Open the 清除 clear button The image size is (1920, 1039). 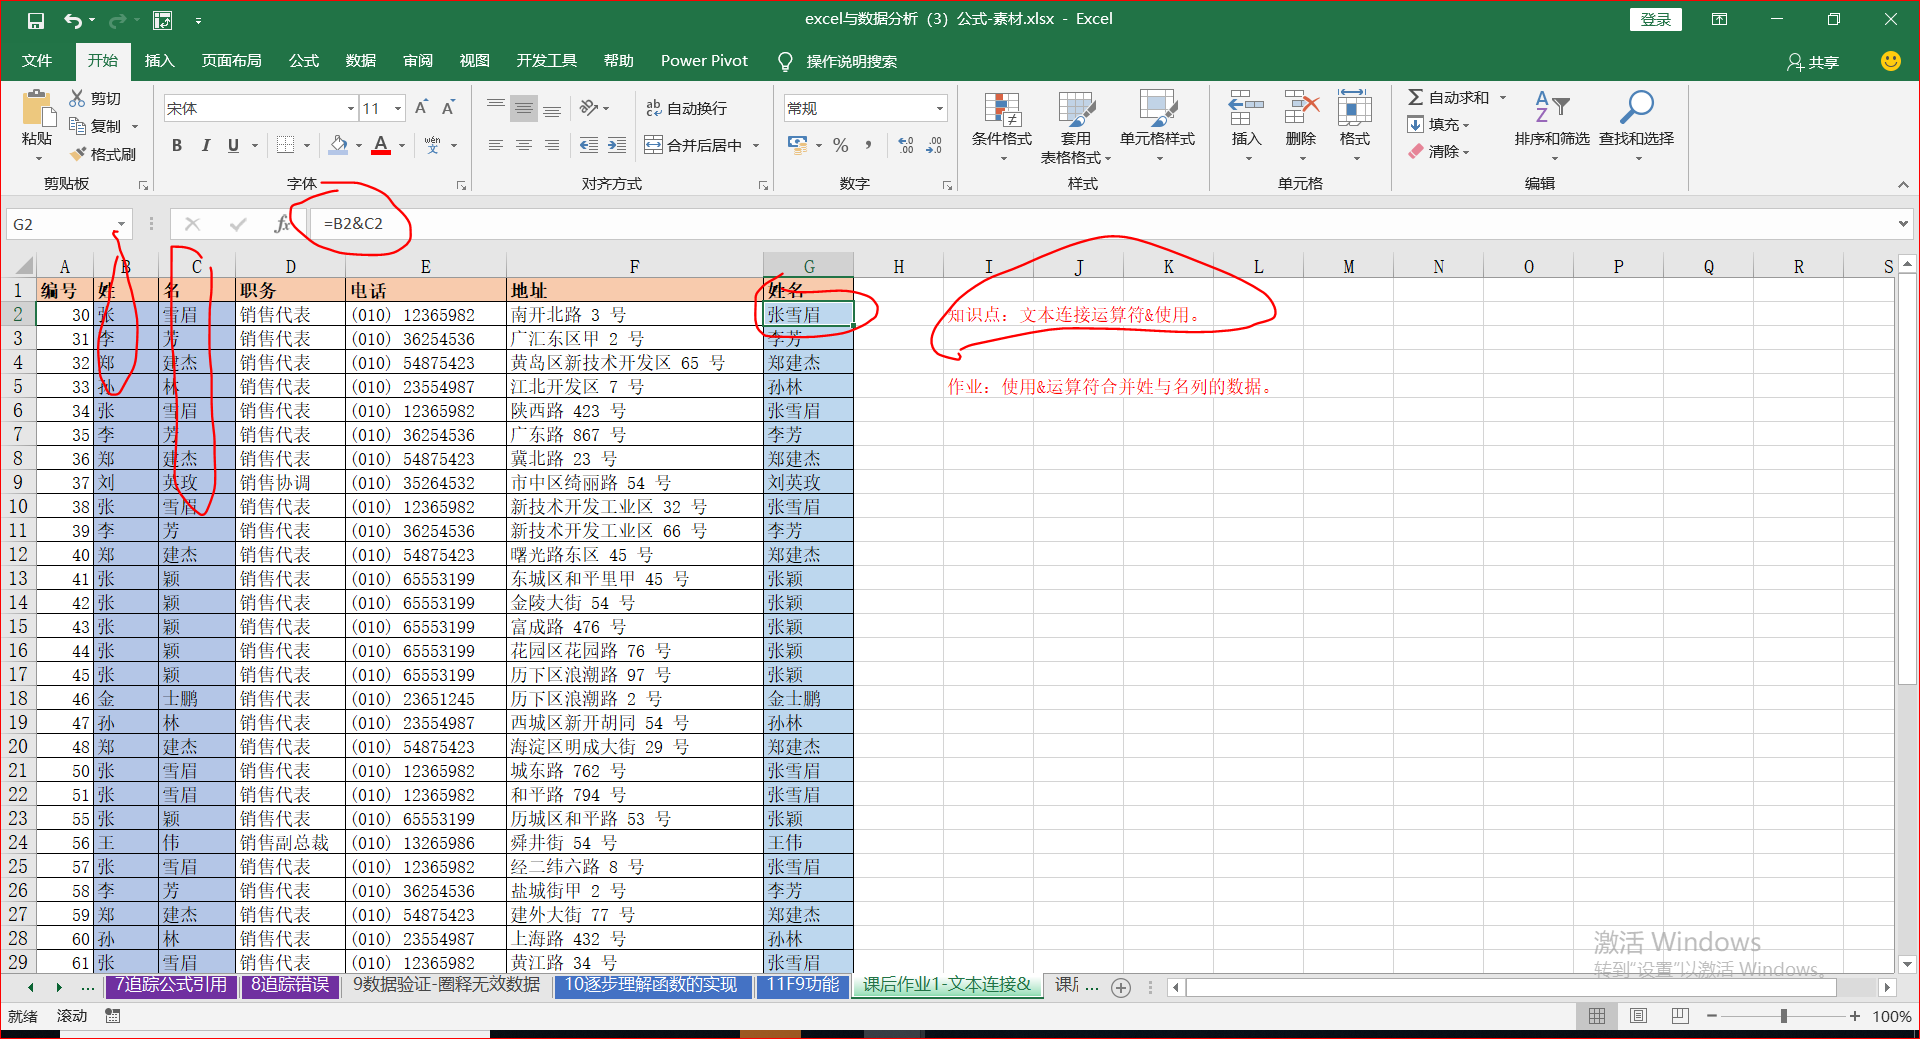[x=1439, y=152]
